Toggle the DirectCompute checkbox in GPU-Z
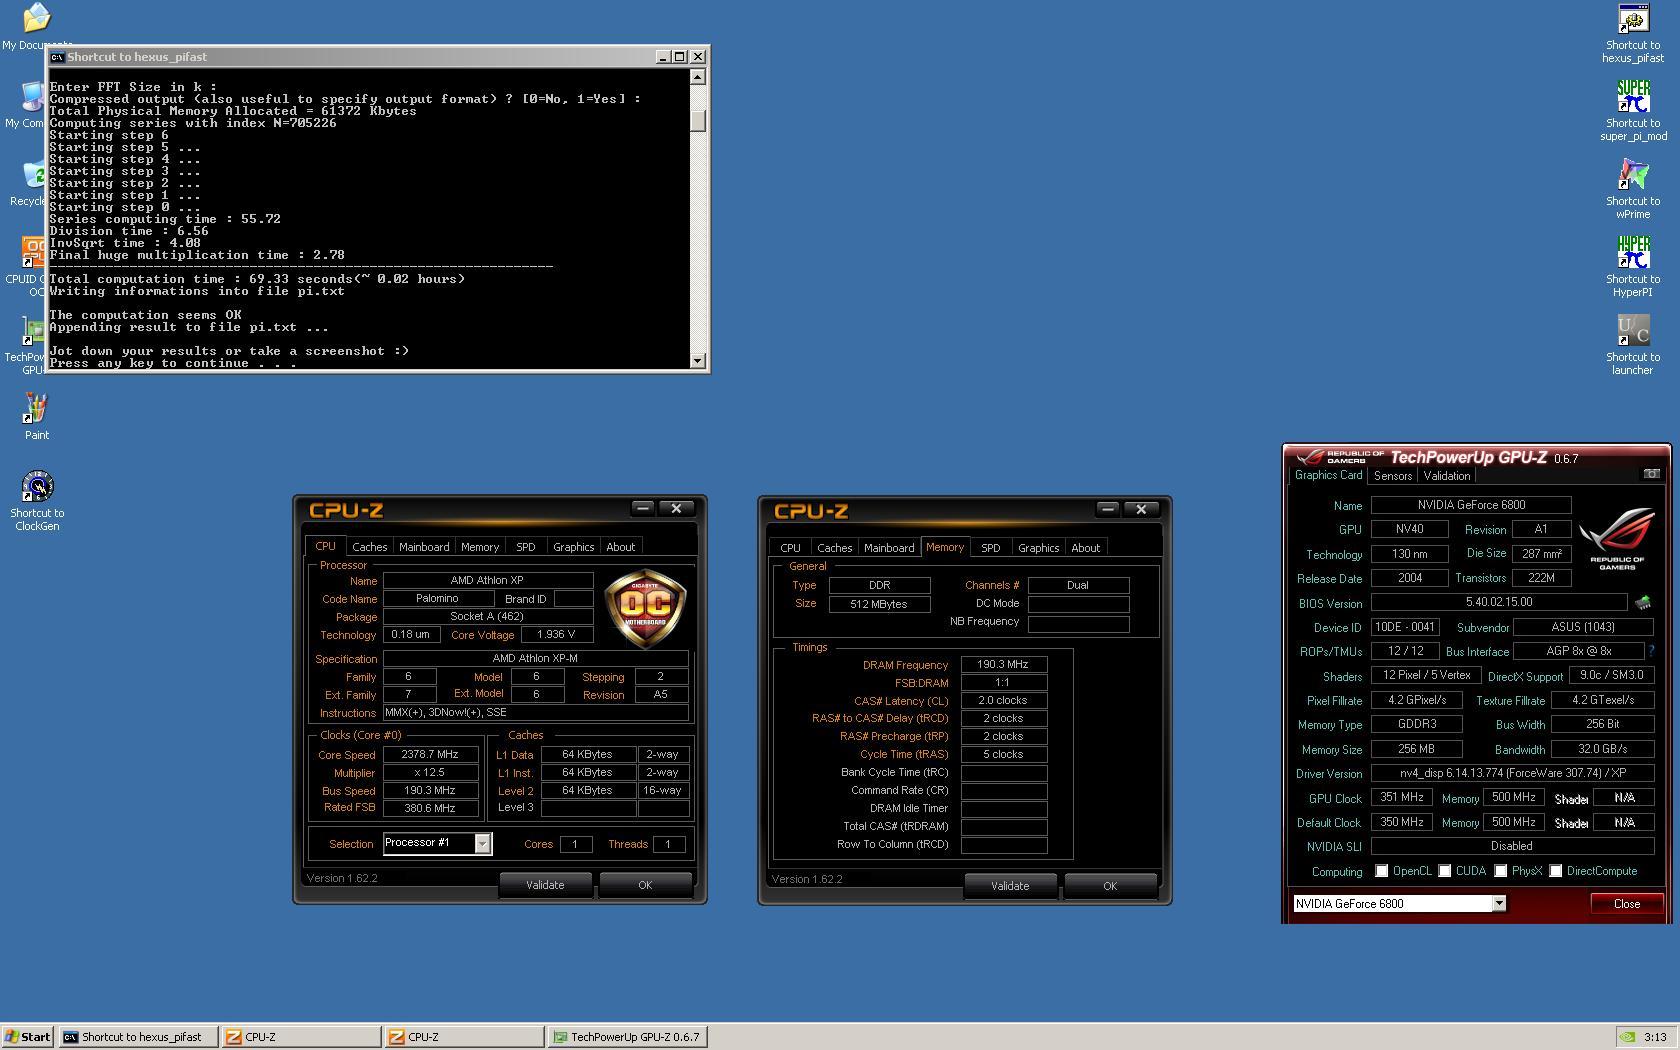 tap(1555, 871)
